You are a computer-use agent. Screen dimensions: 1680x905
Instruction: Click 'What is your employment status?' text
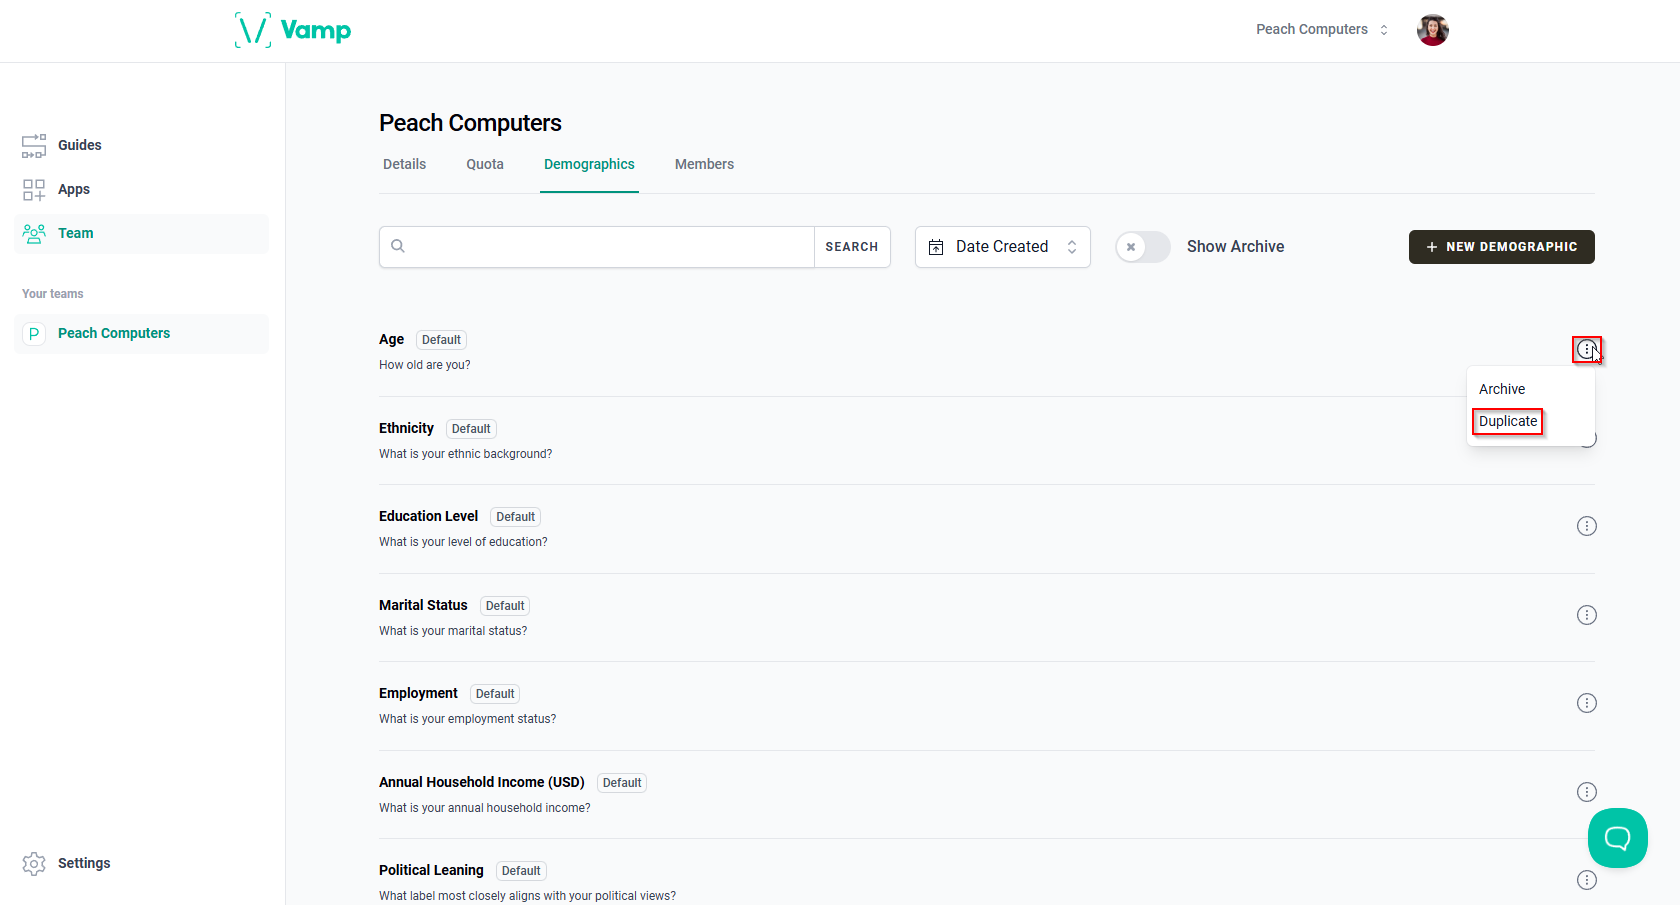pyautogui.click(x=468, y=719)
